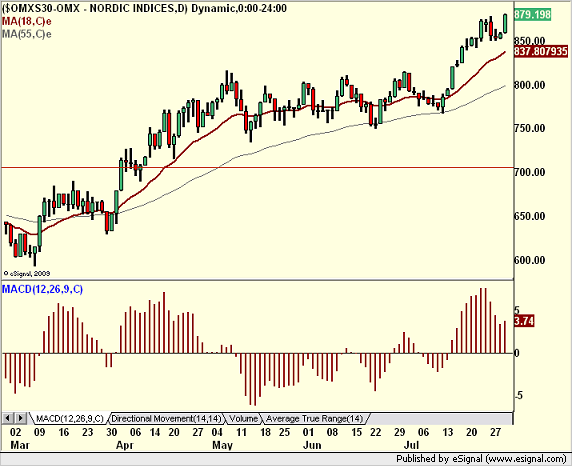572x466 pixels.
Task: Click the left scroll arrow beside study tabs
Action: pyautogui.click(x=8, y=418)
